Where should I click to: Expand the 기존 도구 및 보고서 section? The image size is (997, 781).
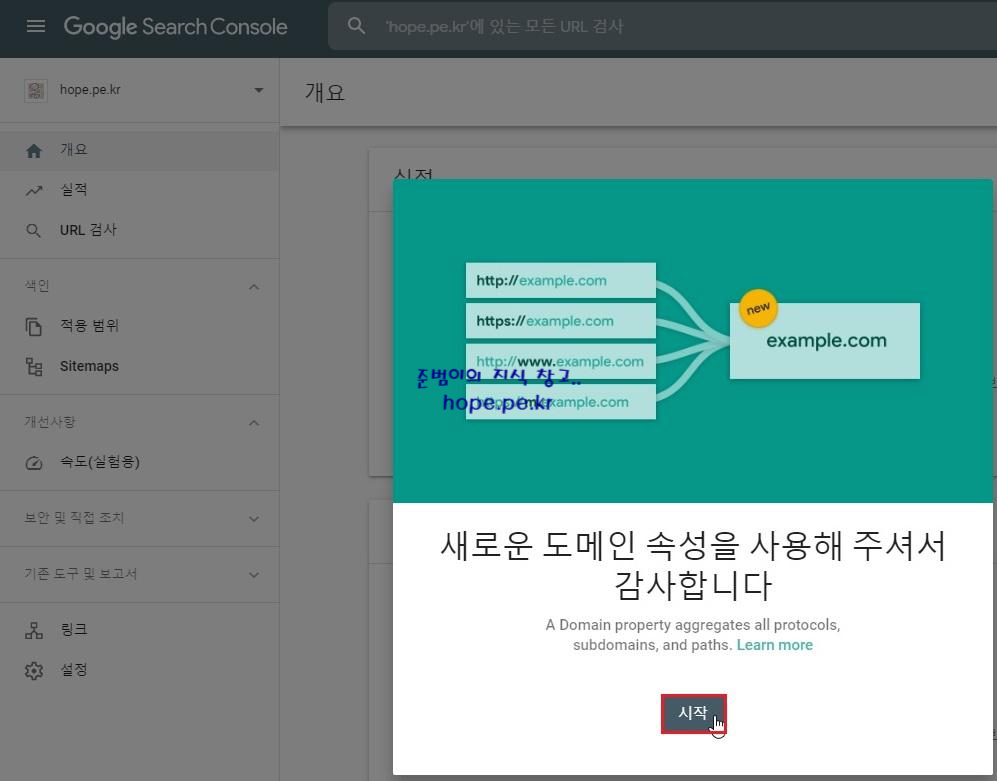254,575
